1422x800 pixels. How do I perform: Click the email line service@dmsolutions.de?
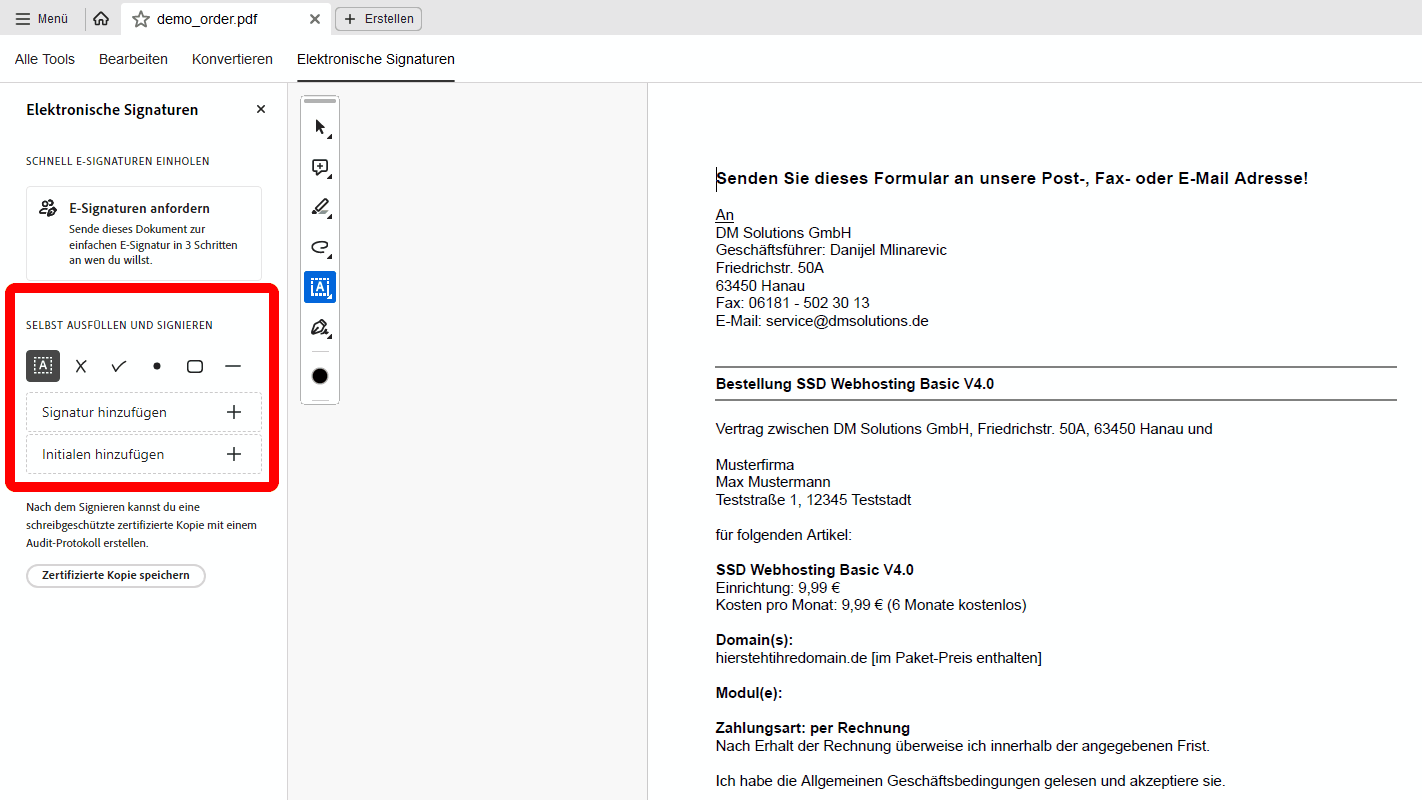822,321
